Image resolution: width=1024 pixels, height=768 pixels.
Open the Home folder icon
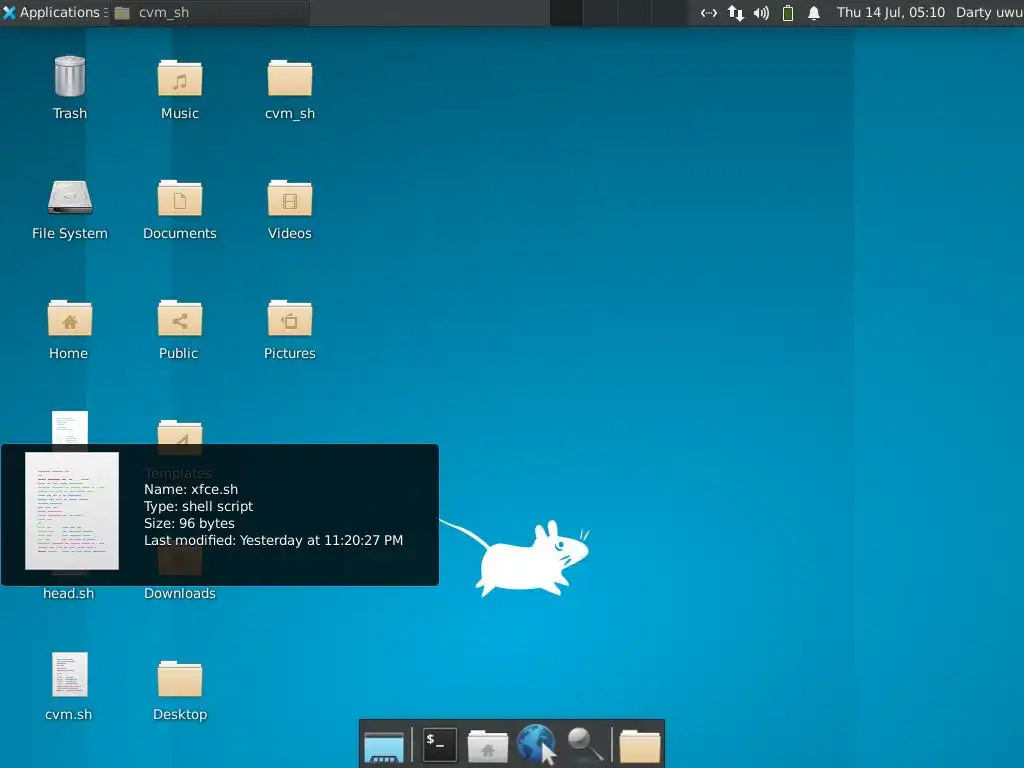click(70, 319)
